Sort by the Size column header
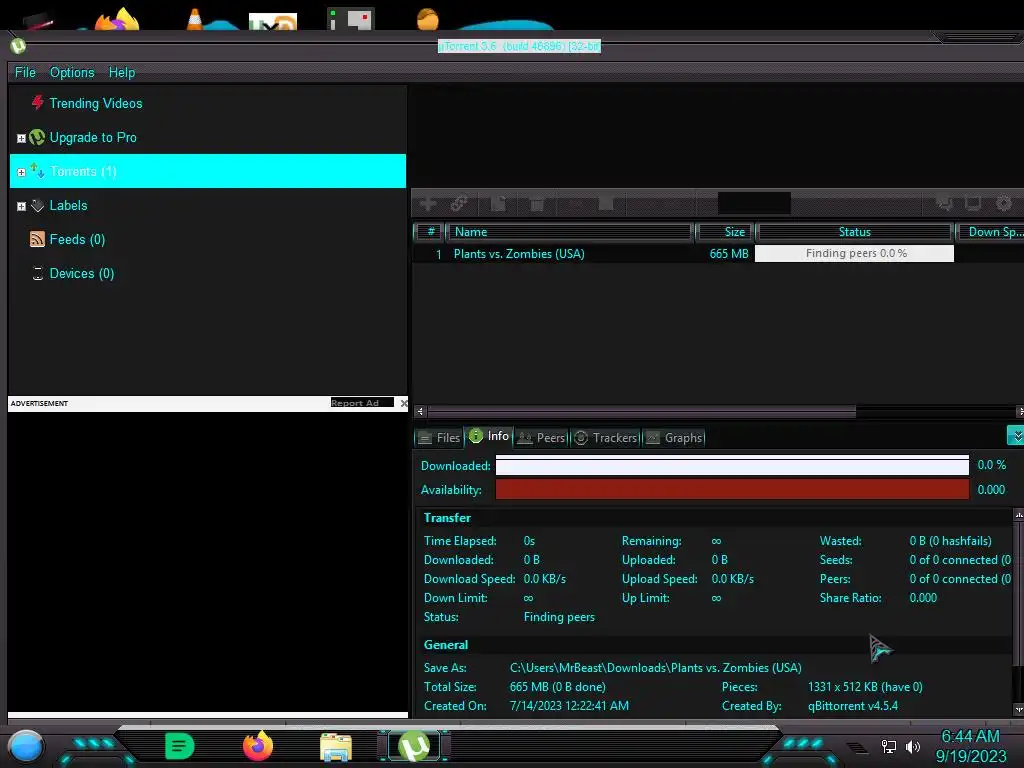Image resolution: width=1024 pixels, height=768 pixels. [x=725, y=232]
